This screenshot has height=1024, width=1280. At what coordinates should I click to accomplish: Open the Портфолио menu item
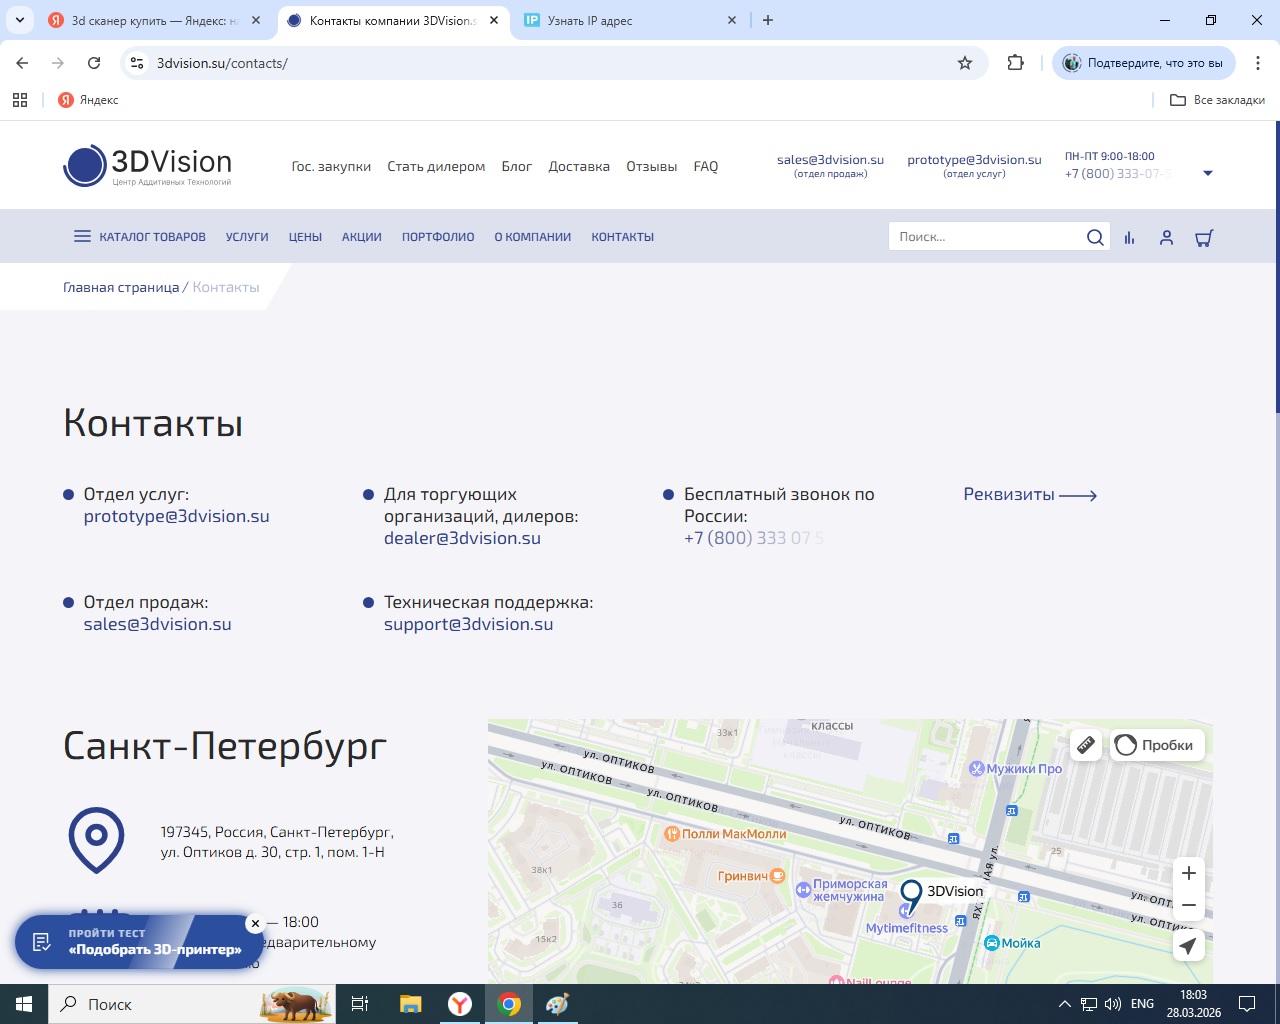438,237
